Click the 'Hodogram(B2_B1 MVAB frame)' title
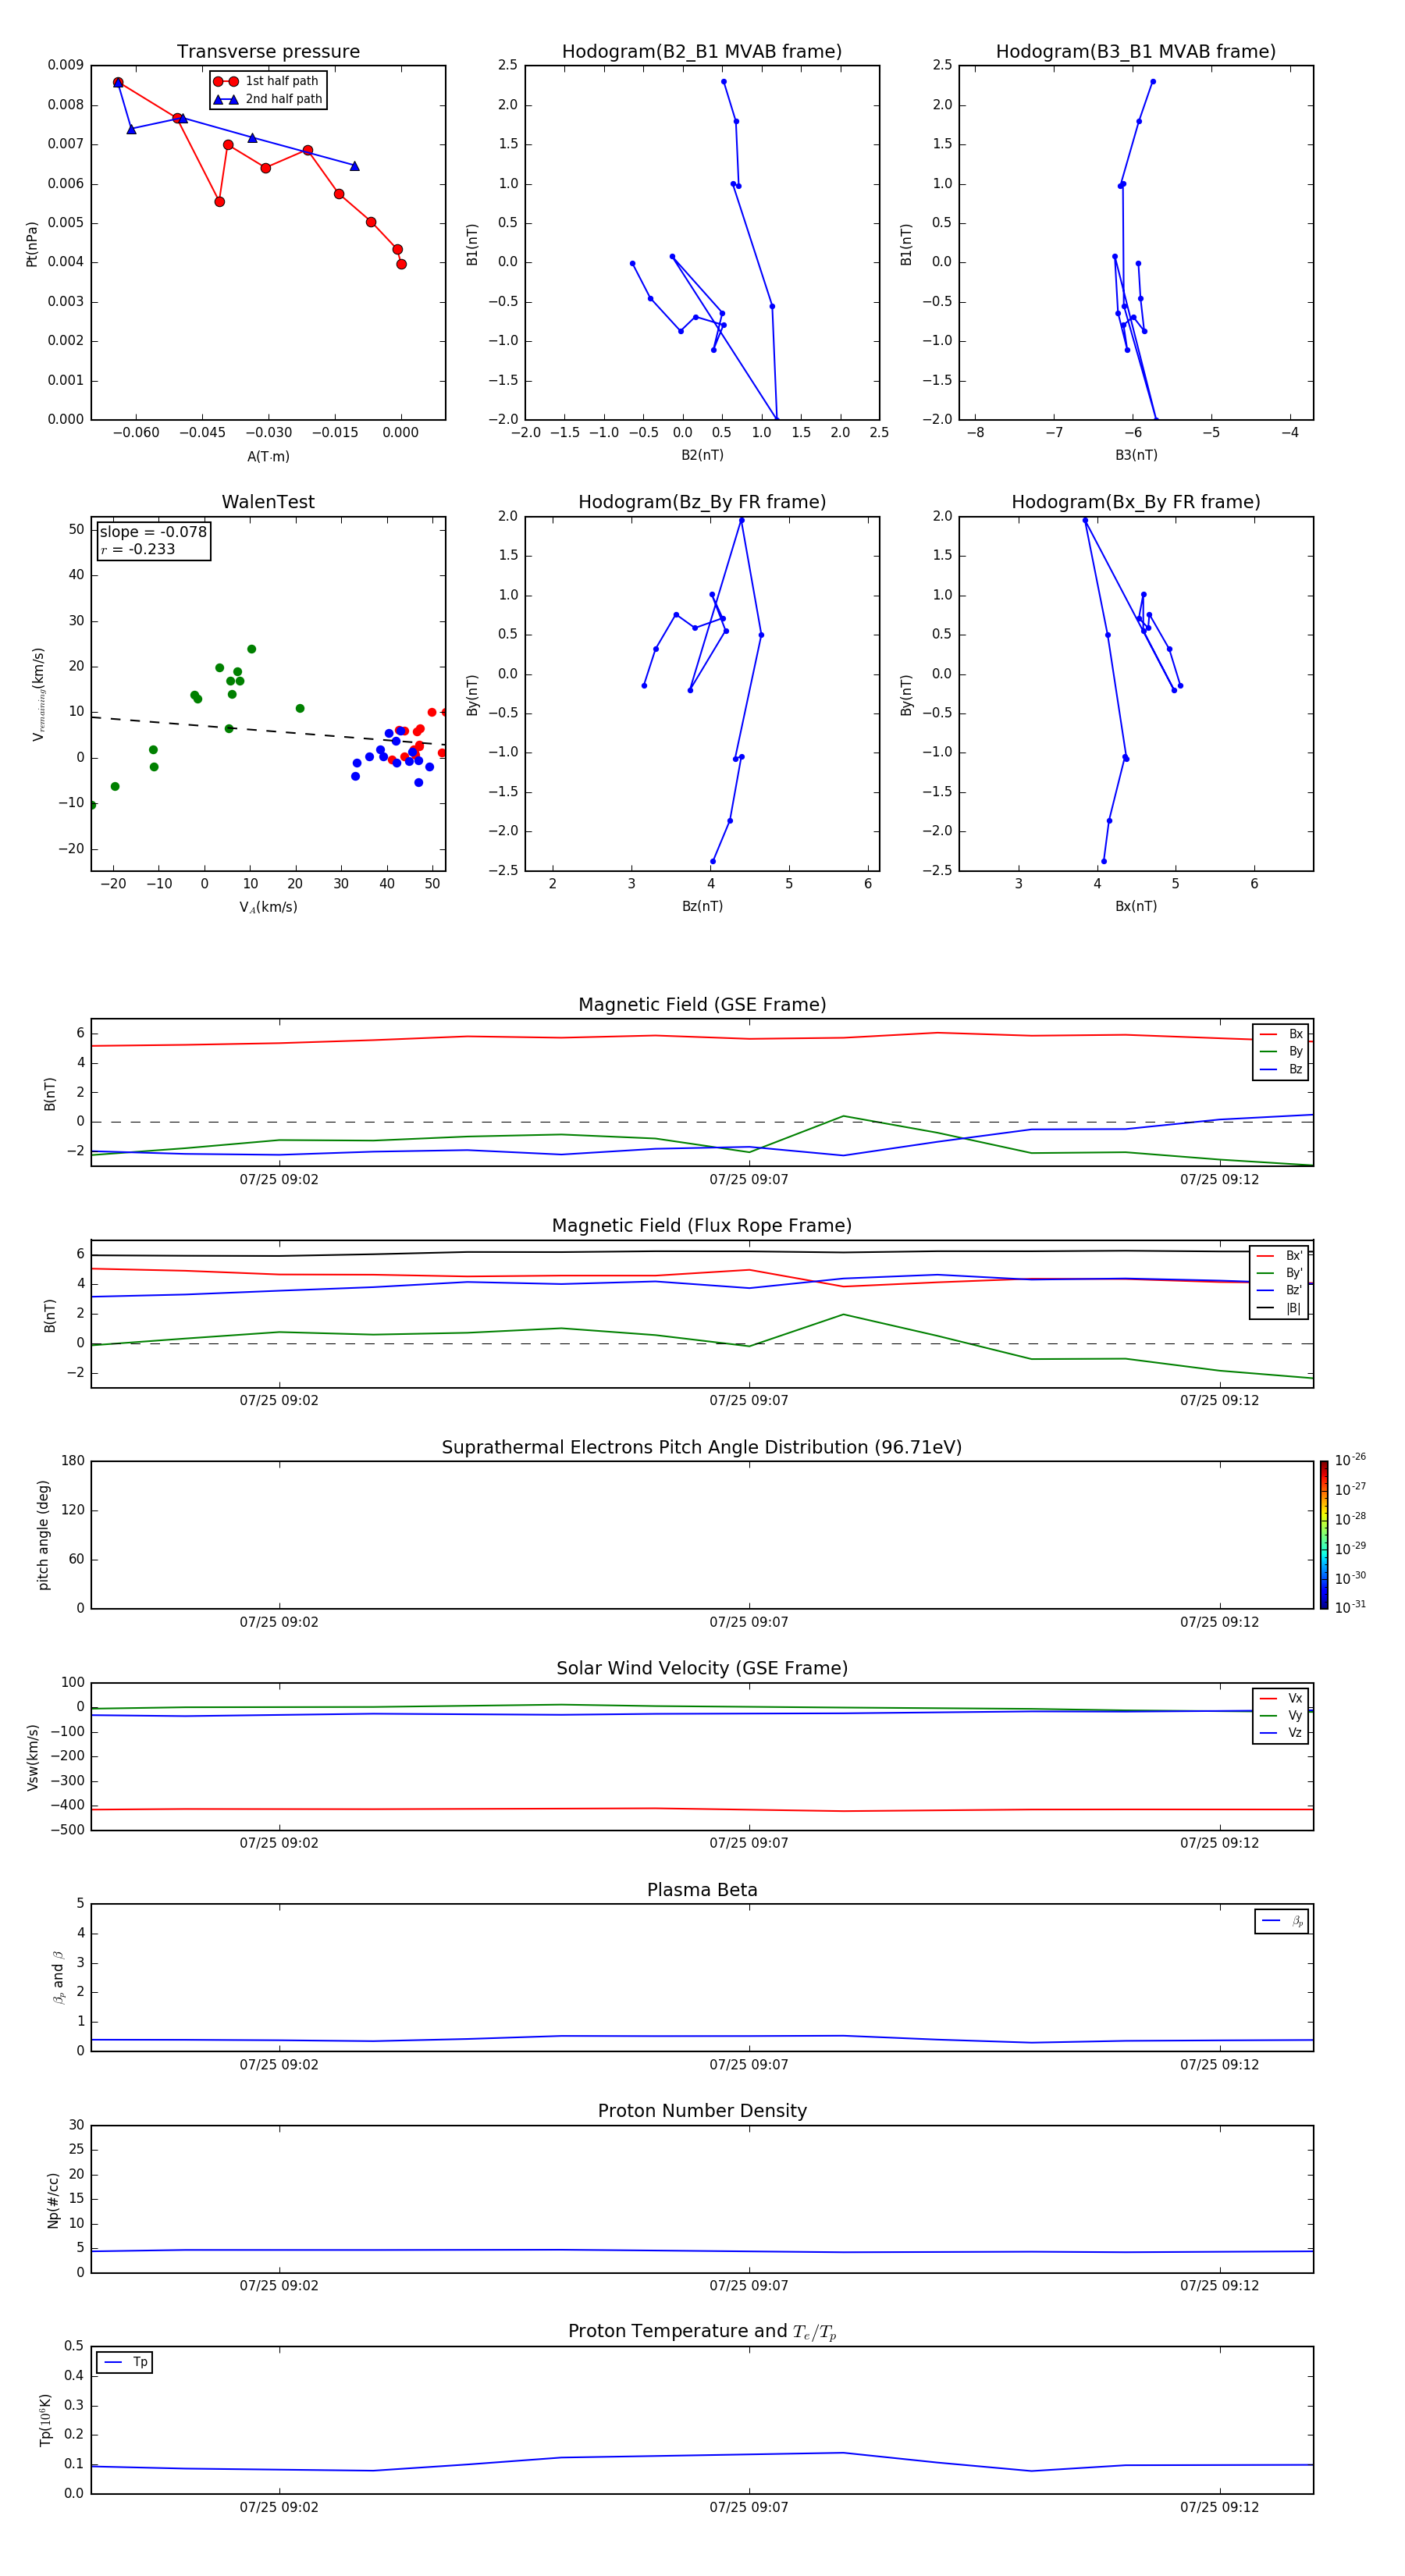The image size is (1405, 2576). (702, 52)
